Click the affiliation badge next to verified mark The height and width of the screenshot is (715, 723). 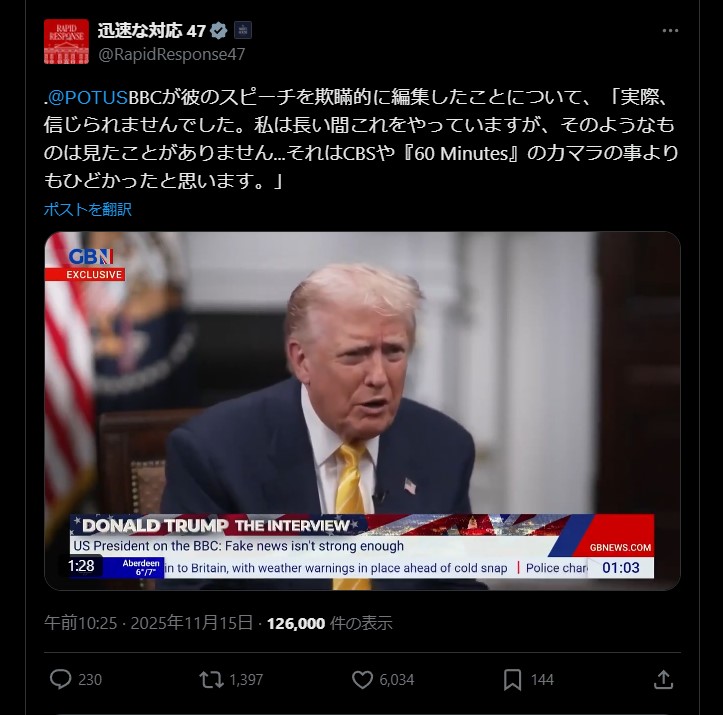243,31
